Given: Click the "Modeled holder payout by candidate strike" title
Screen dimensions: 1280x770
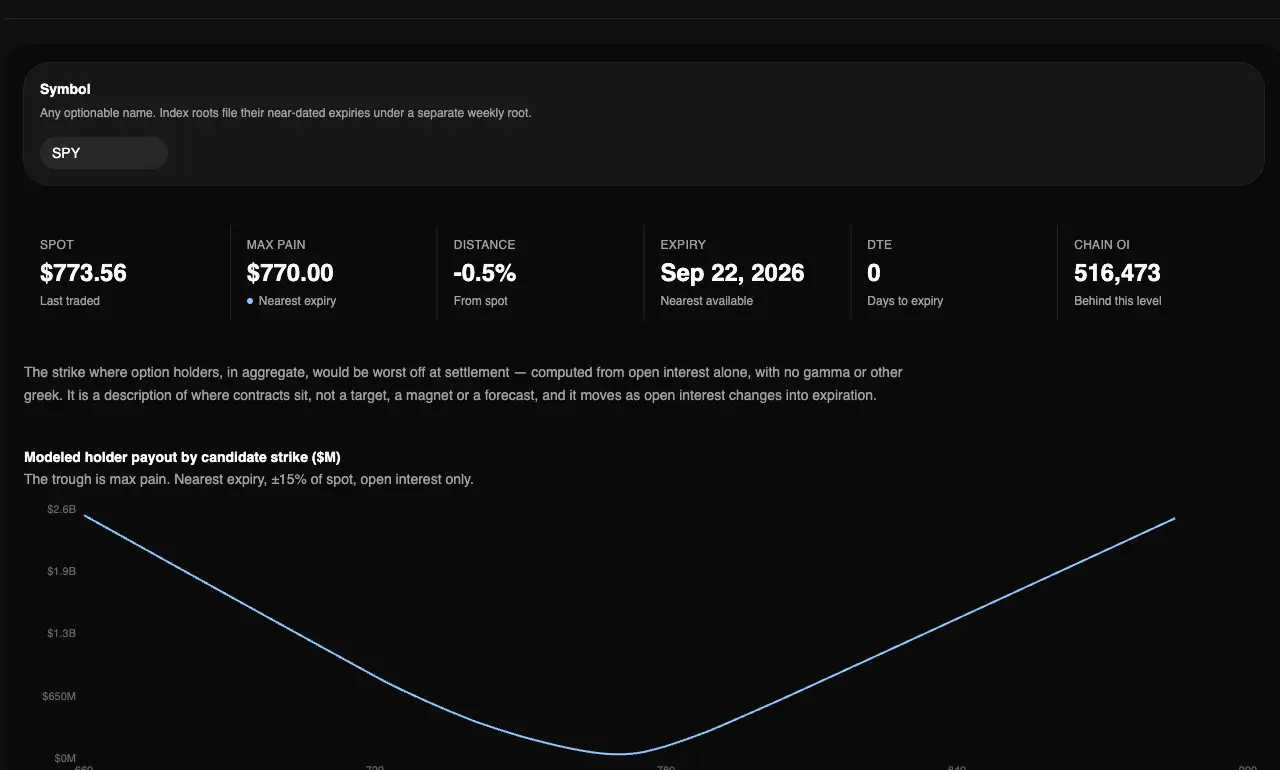Looking at the screenshot, I should click(182, 457).
